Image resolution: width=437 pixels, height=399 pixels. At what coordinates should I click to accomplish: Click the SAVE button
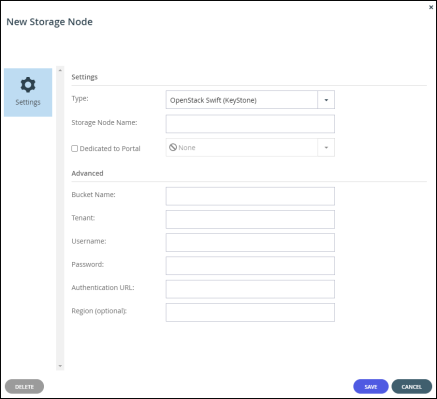click(371, 387)
